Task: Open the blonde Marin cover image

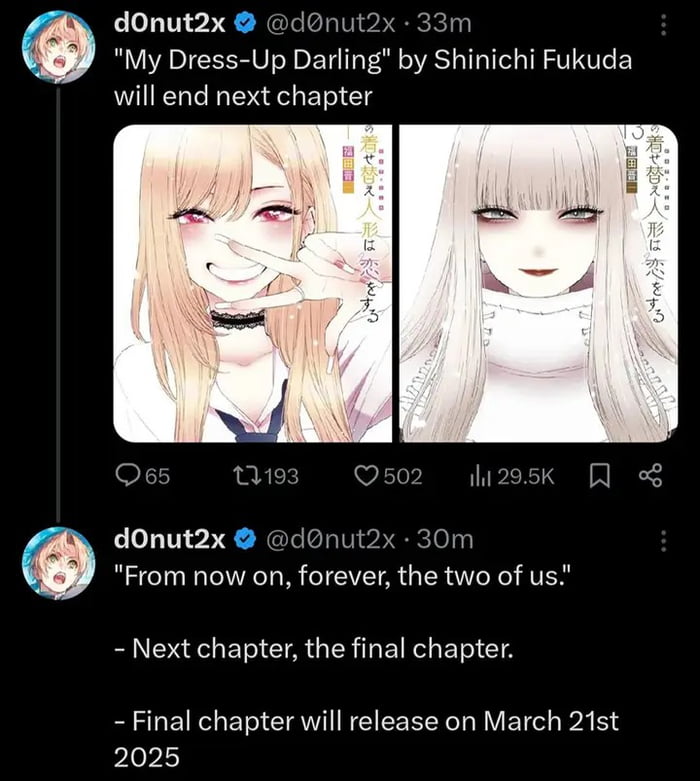Action: coord(252,283)
